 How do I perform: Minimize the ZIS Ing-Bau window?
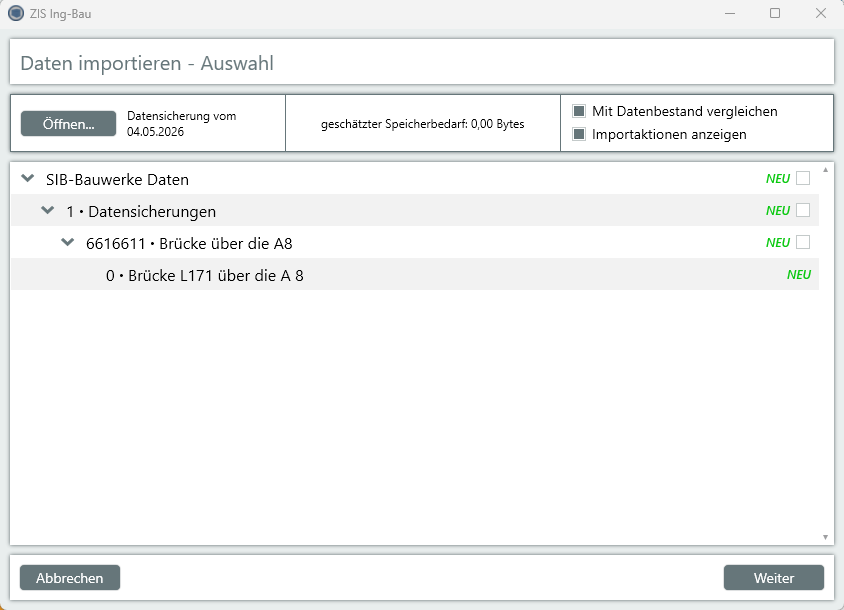point(730,13)
